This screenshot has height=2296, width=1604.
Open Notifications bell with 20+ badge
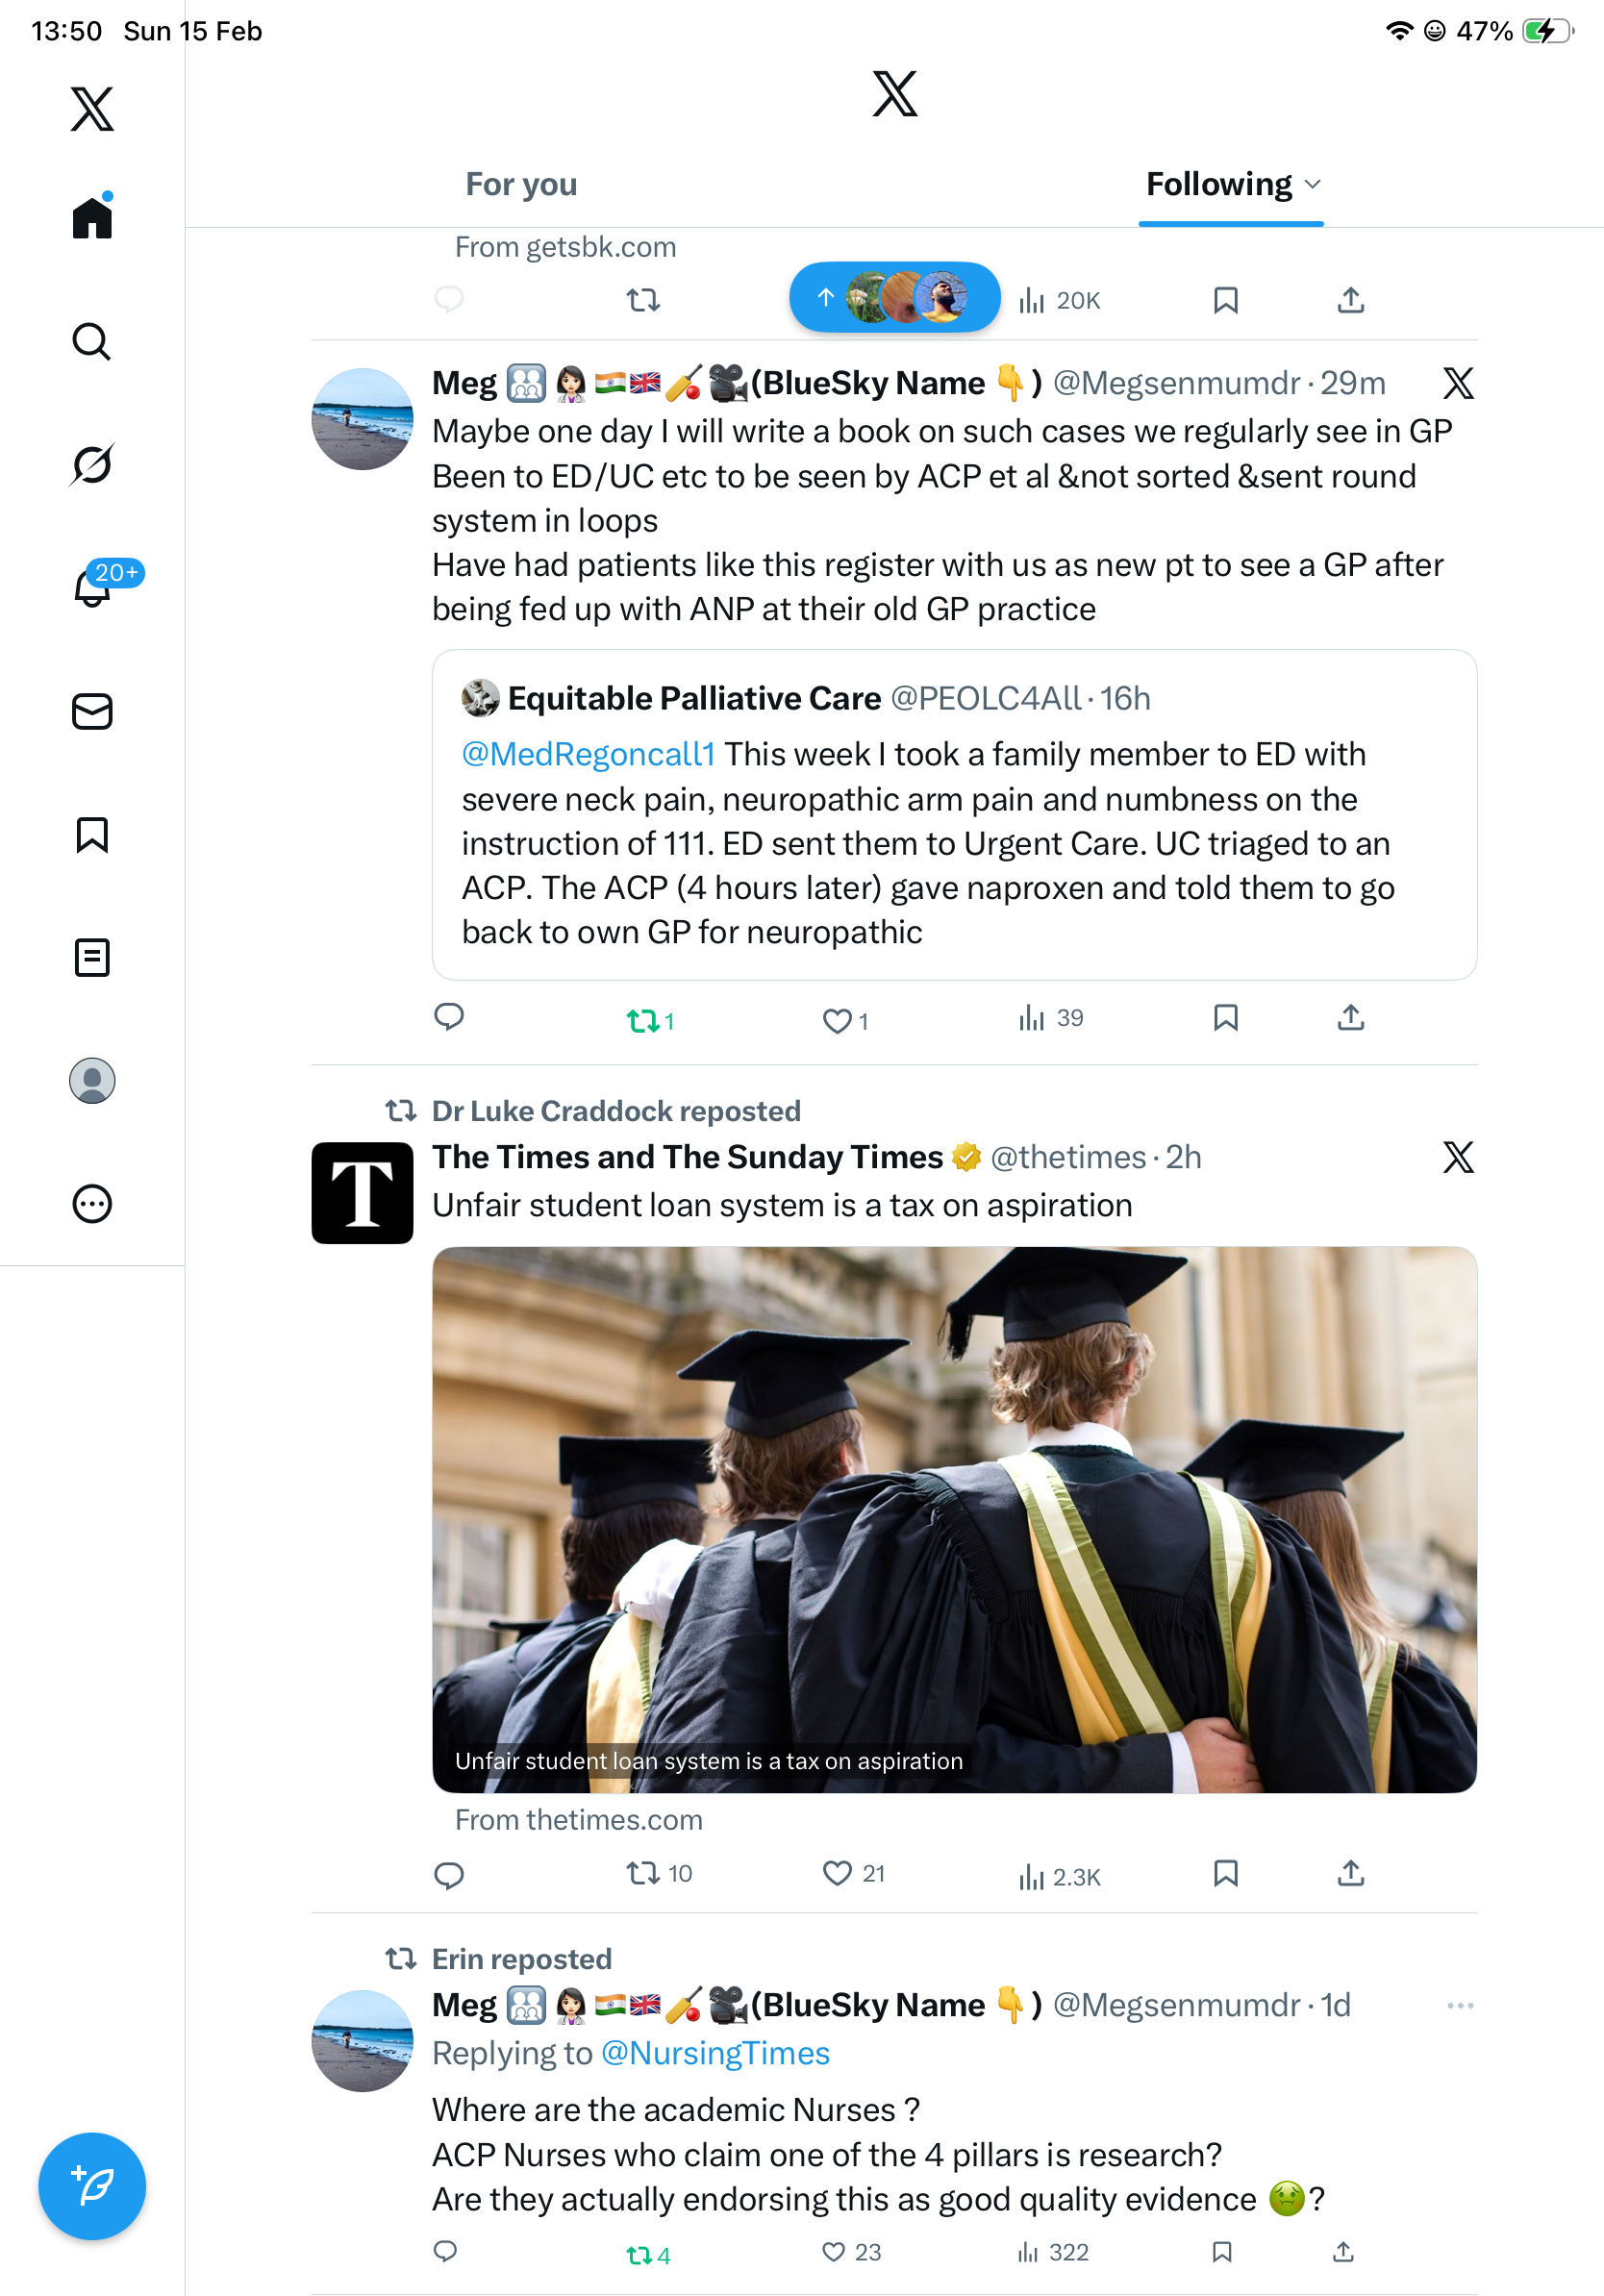pos(93,587)
